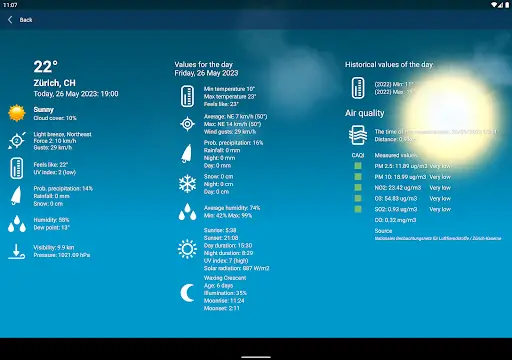Tap the Feels like thermometer icon
Viewport: 512px width, 360px height.
17,168
